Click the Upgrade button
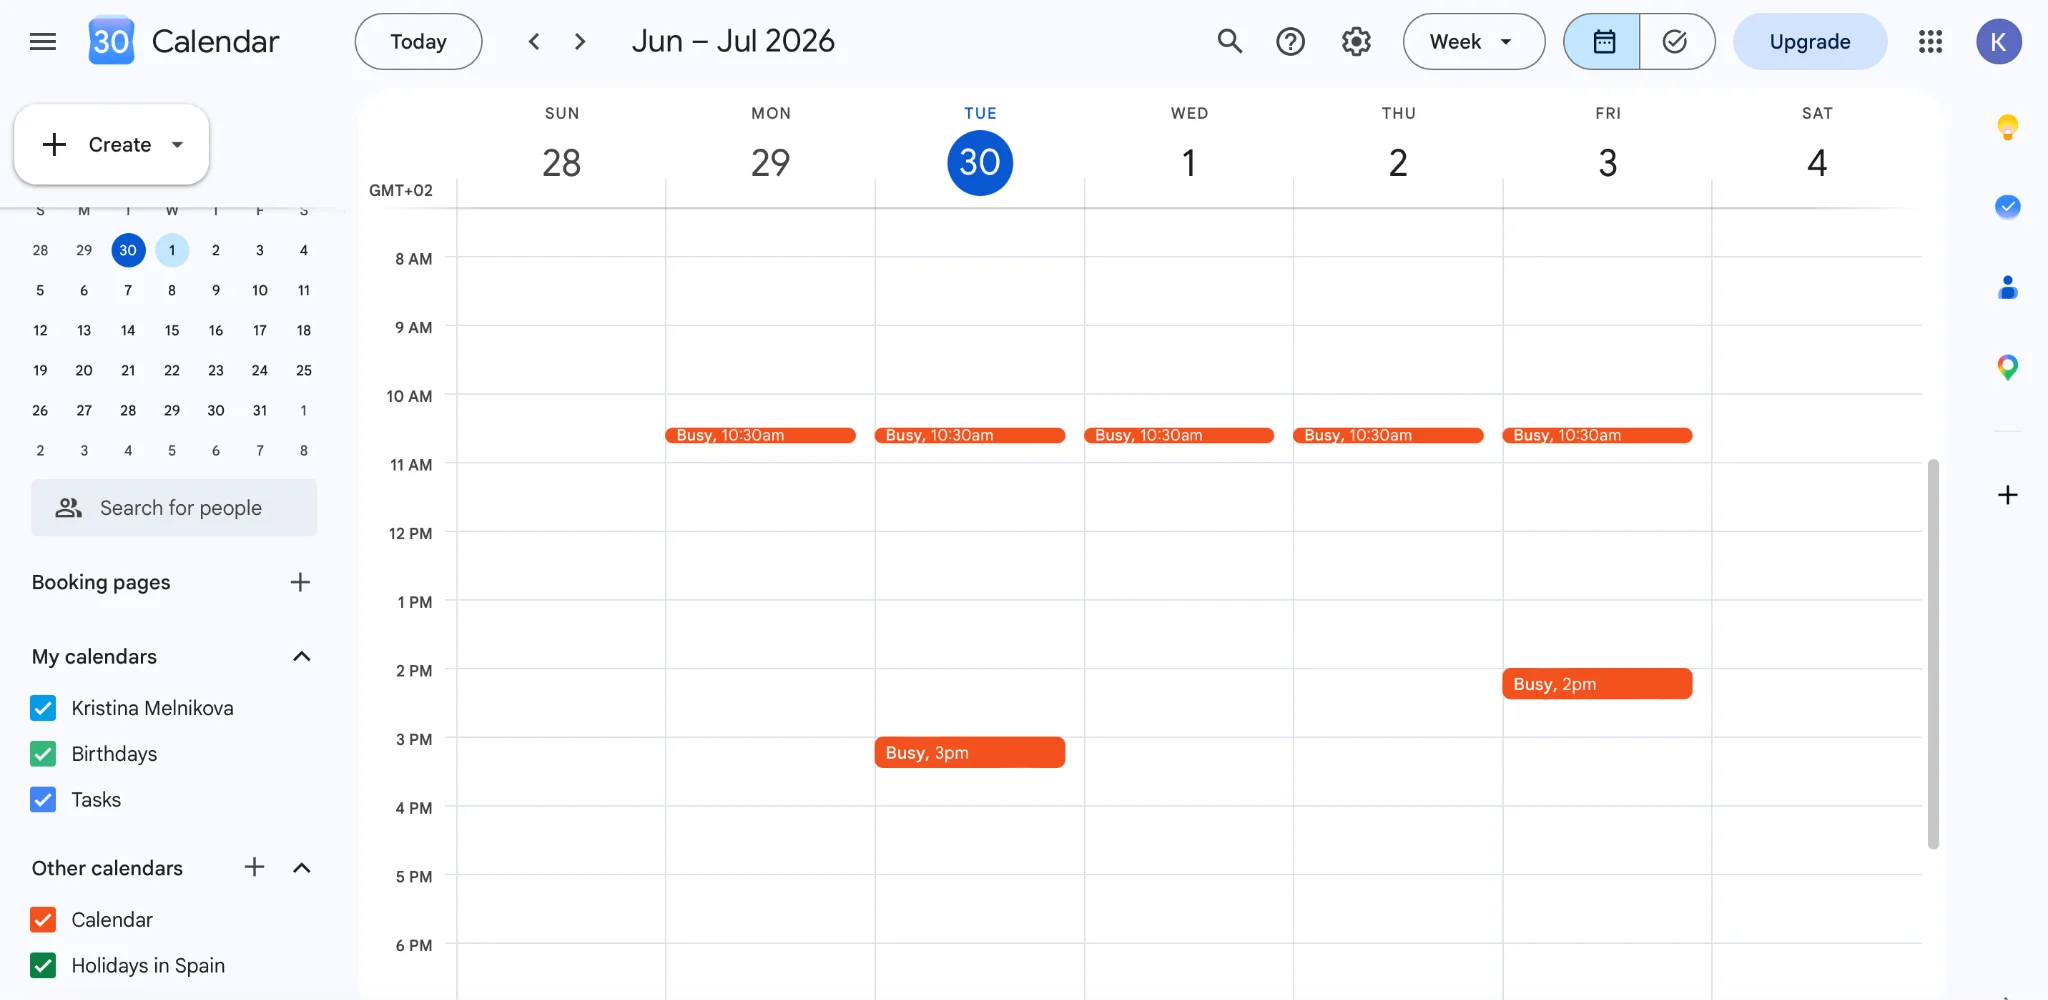Screen dimensions: 2048x1000 tap(1810, 42)
